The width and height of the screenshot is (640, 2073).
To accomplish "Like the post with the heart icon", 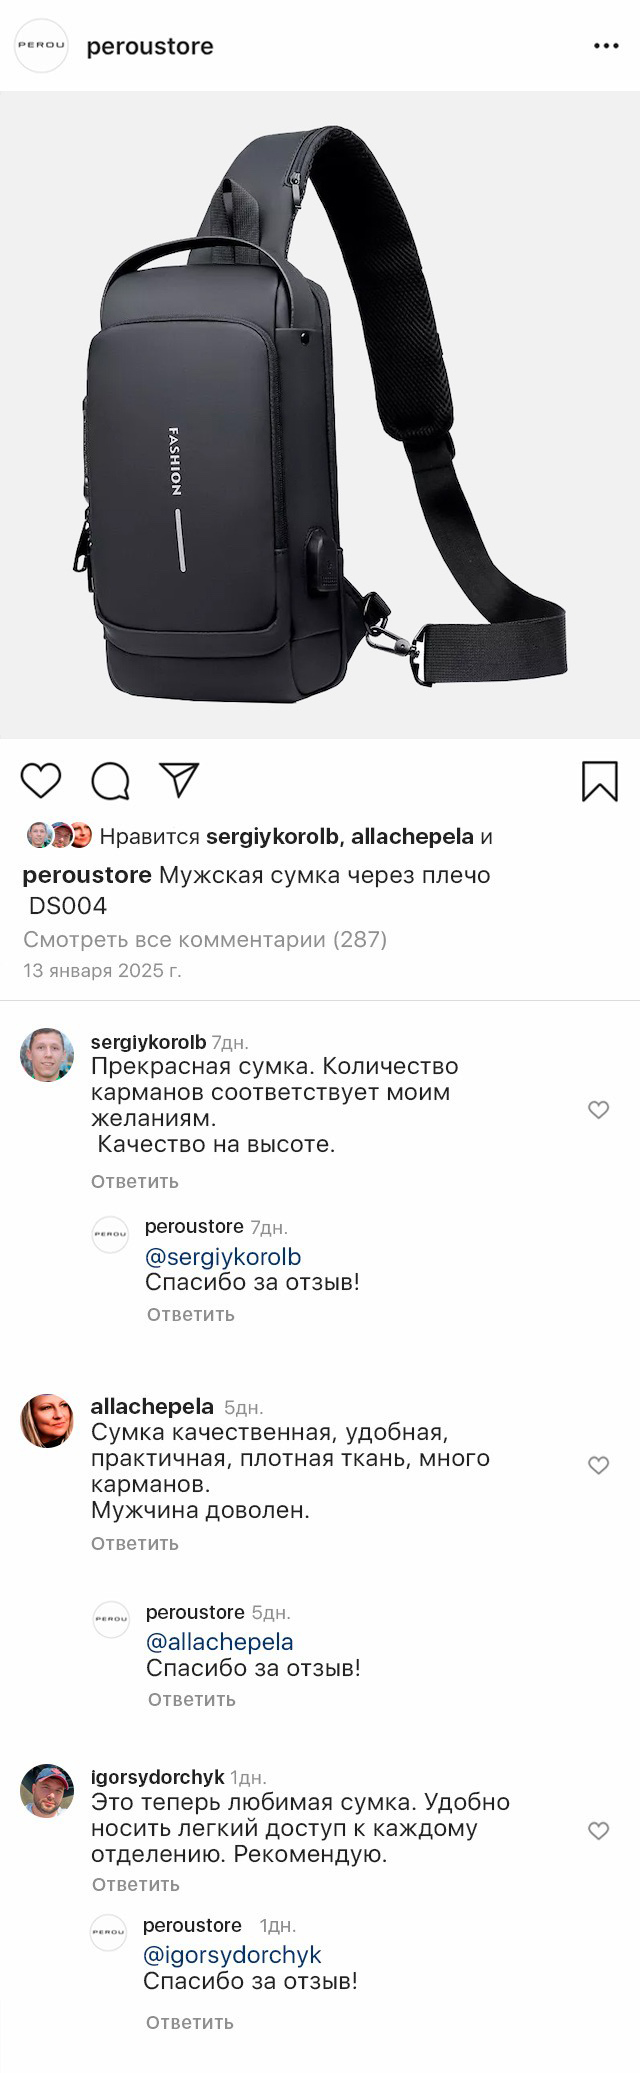I will point(41,780).
